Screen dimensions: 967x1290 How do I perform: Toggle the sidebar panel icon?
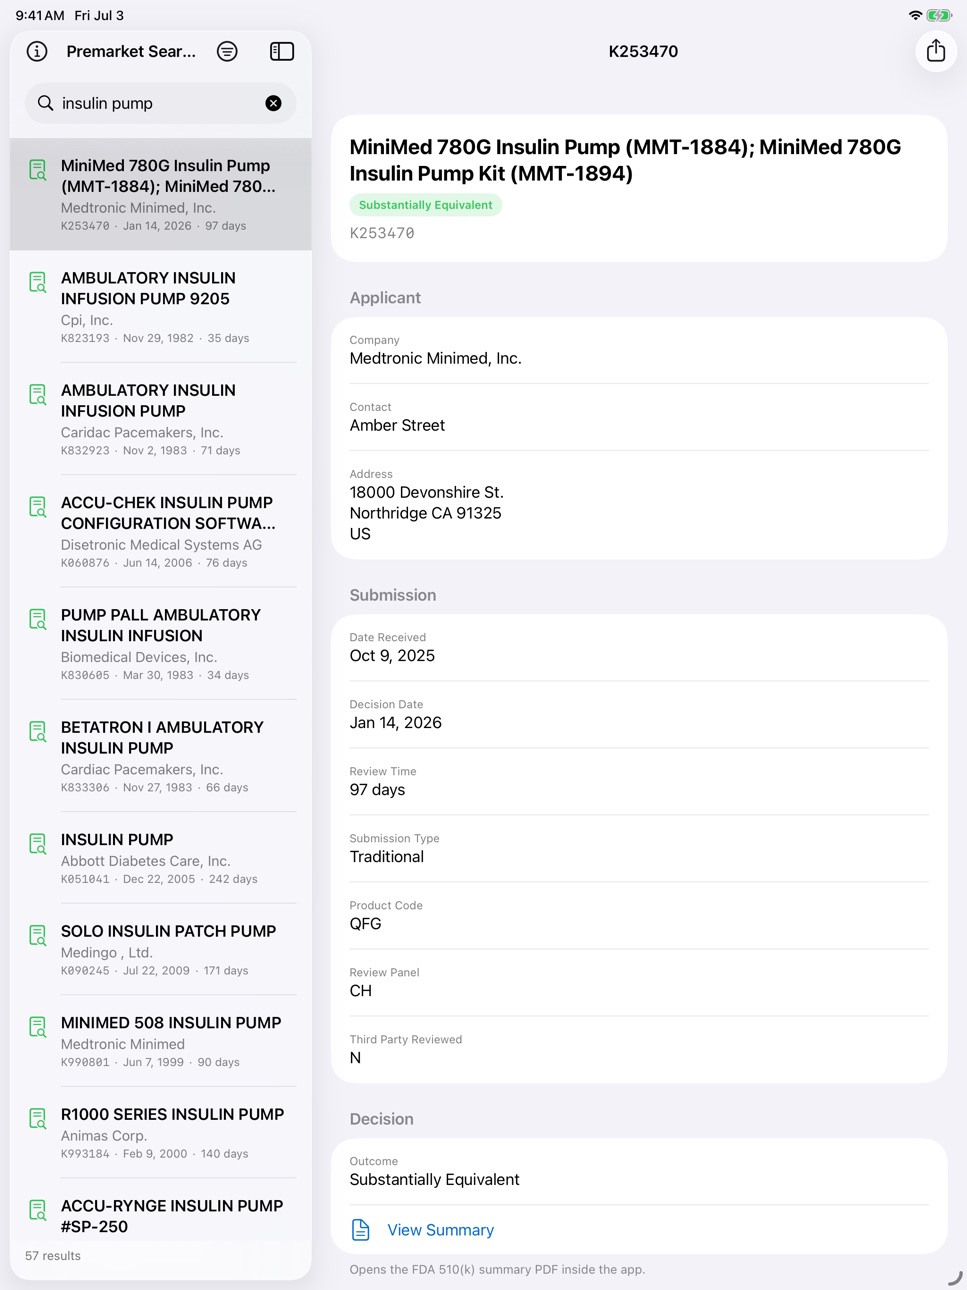(282, 51)
